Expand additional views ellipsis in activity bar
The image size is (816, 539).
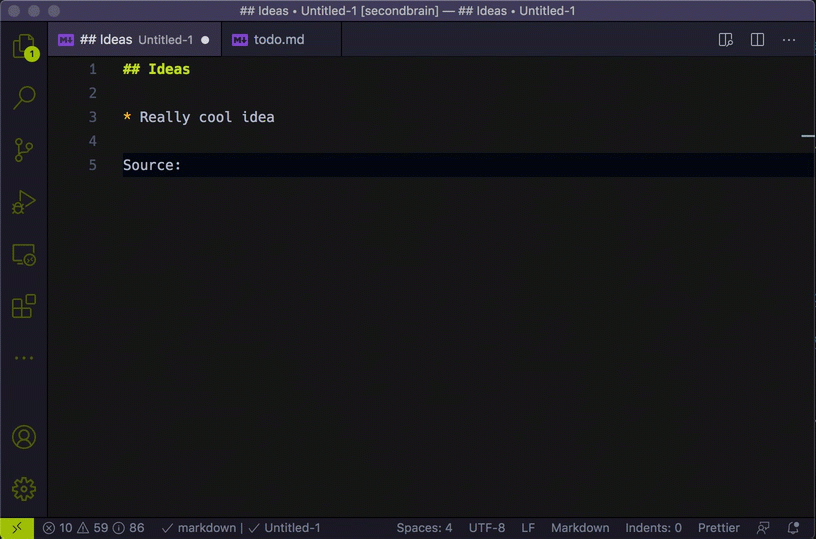(x=24, y=358)
